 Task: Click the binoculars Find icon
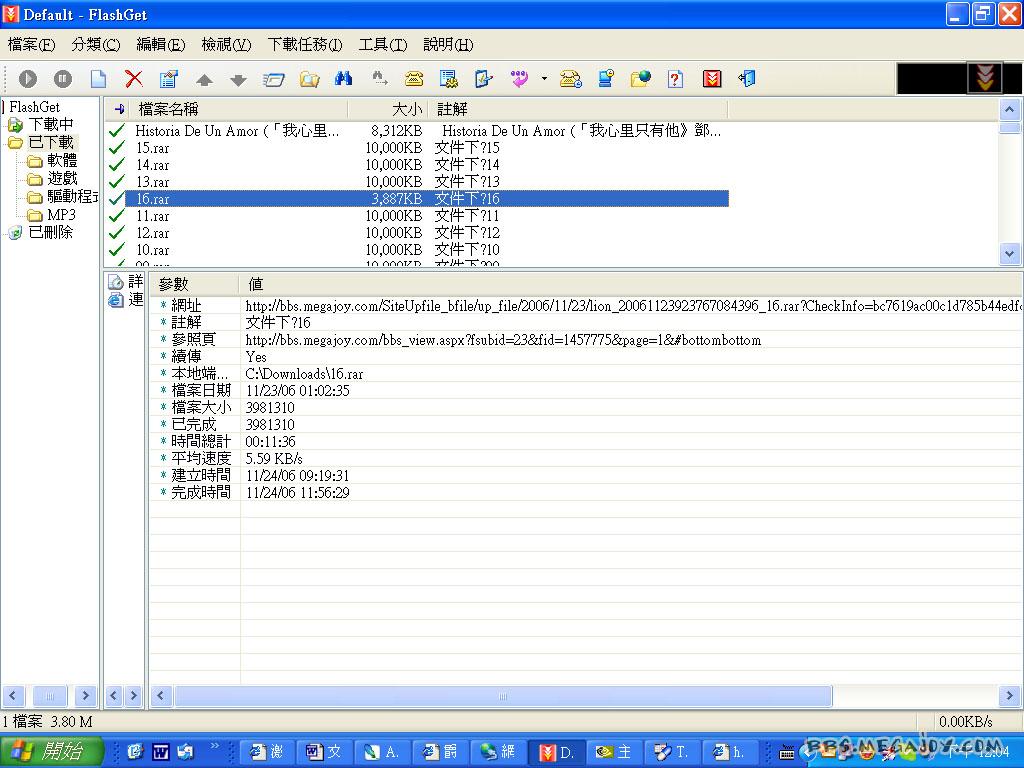pyautogui.click(x=344, y=79)
